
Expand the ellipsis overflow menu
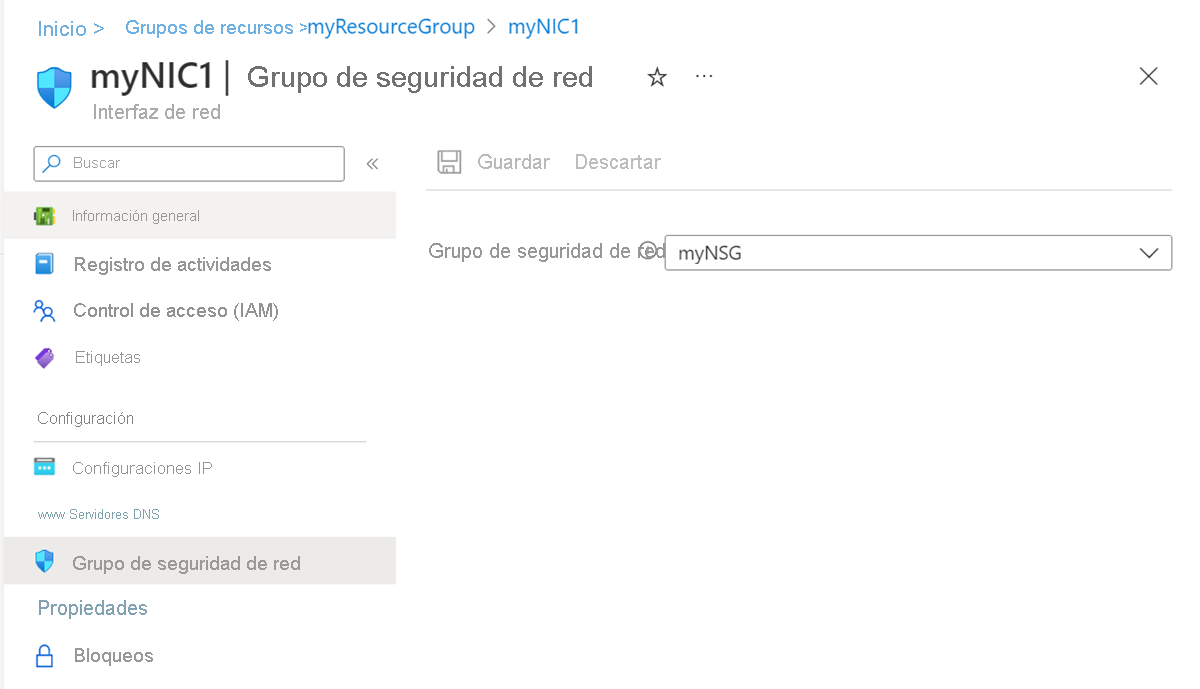703,76
